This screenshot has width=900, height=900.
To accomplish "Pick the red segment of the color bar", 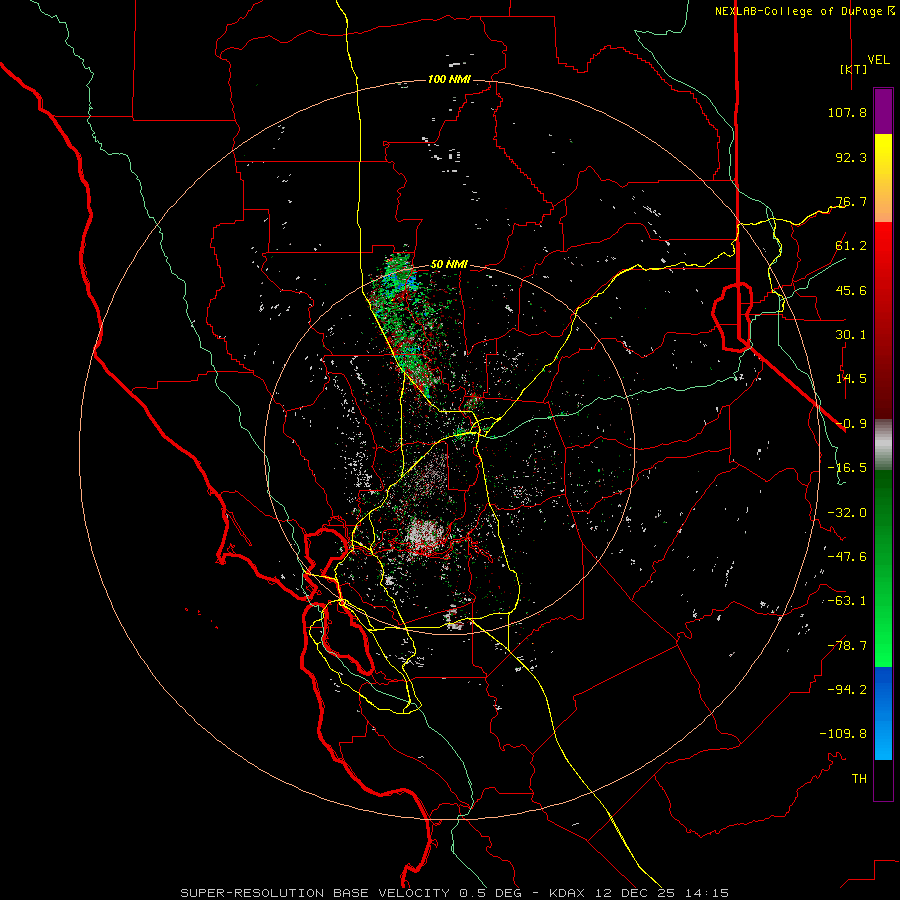I will (x=883, y=320).
